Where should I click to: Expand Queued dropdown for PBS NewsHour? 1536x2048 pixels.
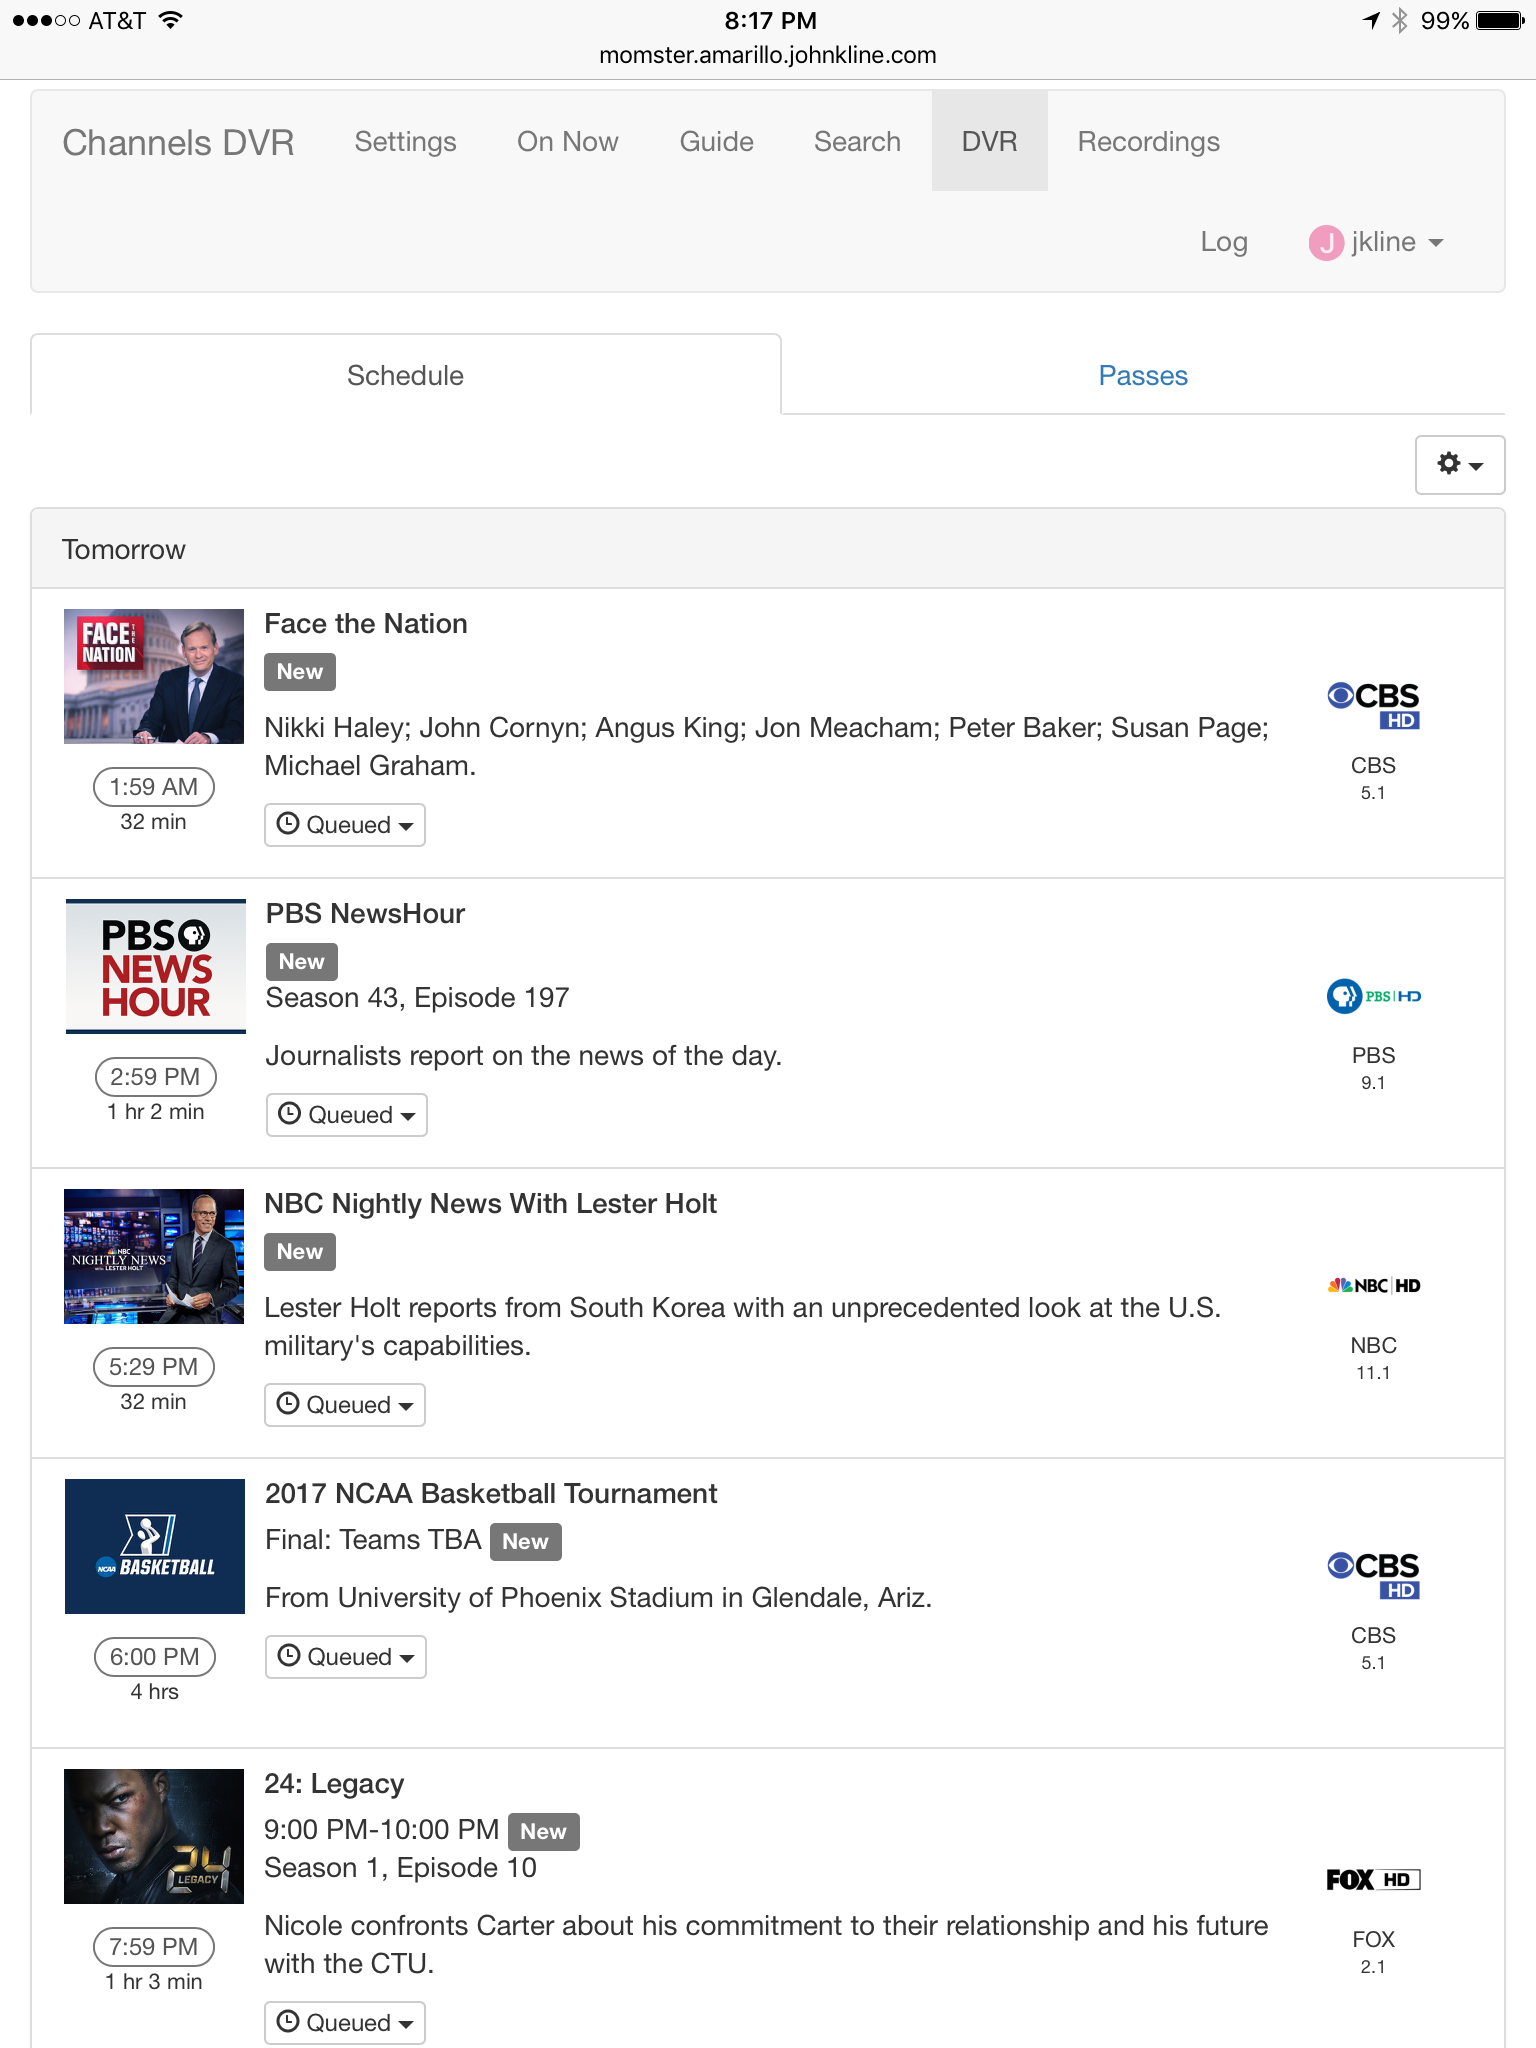point(347,1115)
